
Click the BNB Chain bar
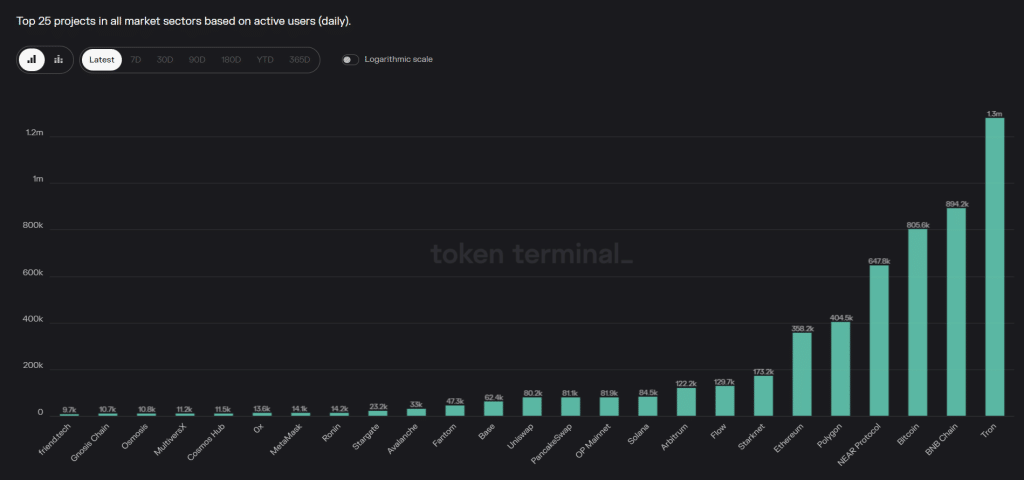tap(956, 312)
